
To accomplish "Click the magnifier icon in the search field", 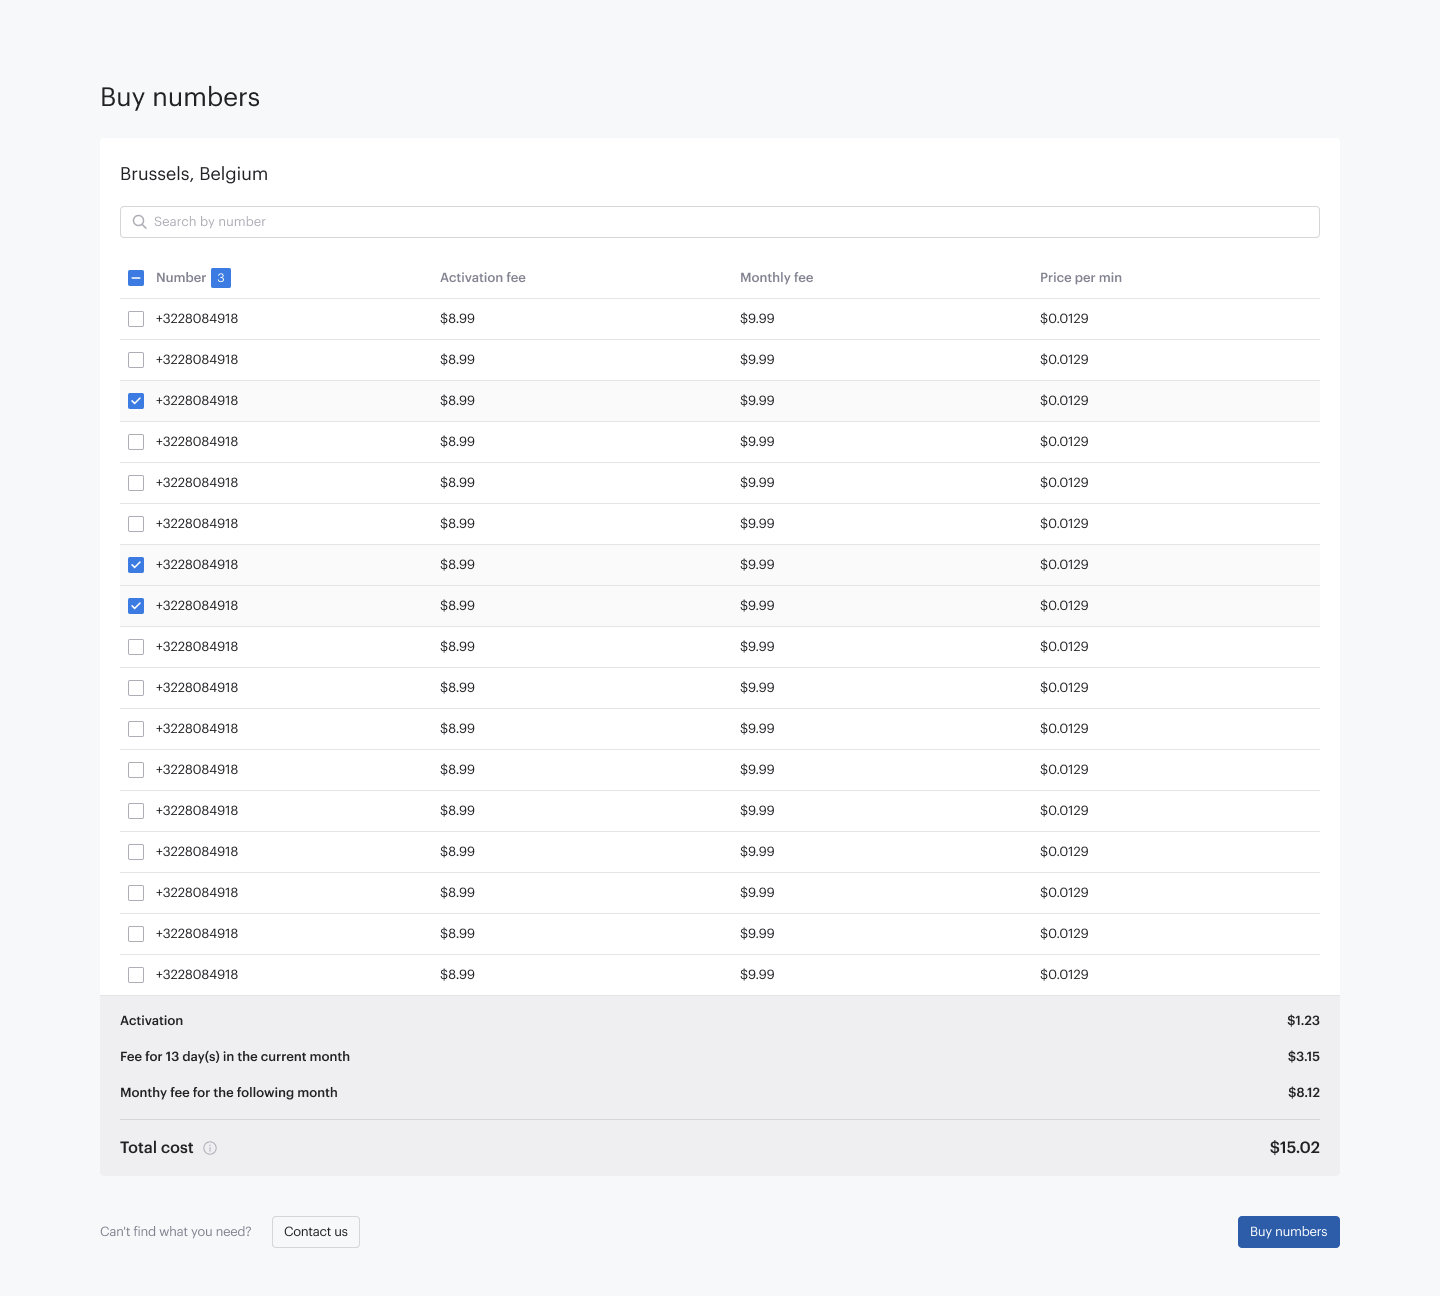I will click(x=140, y=222).
